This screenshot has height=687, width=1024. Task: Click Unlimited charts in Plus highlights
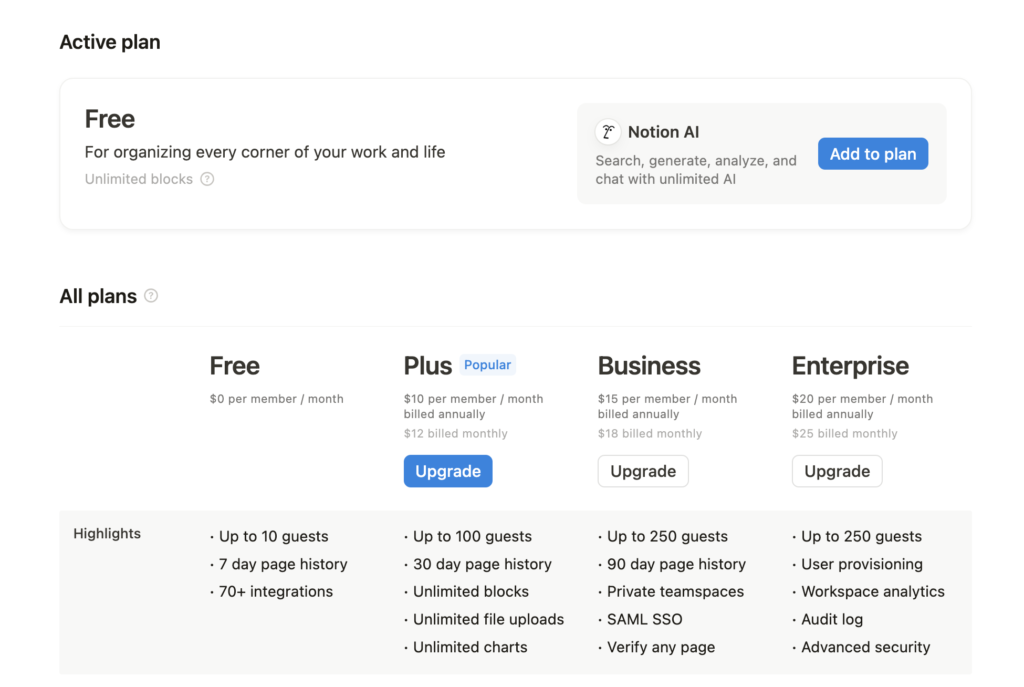click(470, 647)
